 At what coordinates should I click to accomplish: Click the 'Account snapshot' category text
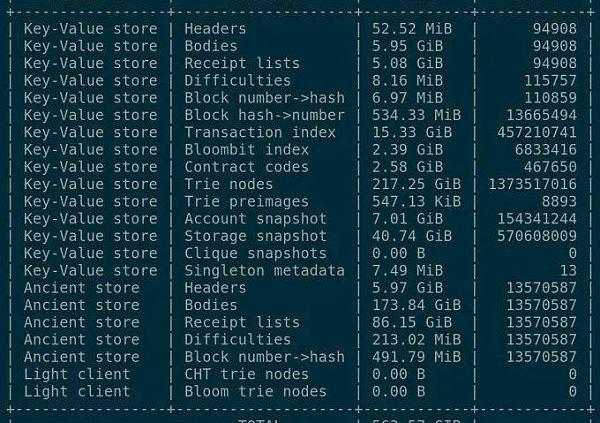pyautogui.click(x=255, y=219)
